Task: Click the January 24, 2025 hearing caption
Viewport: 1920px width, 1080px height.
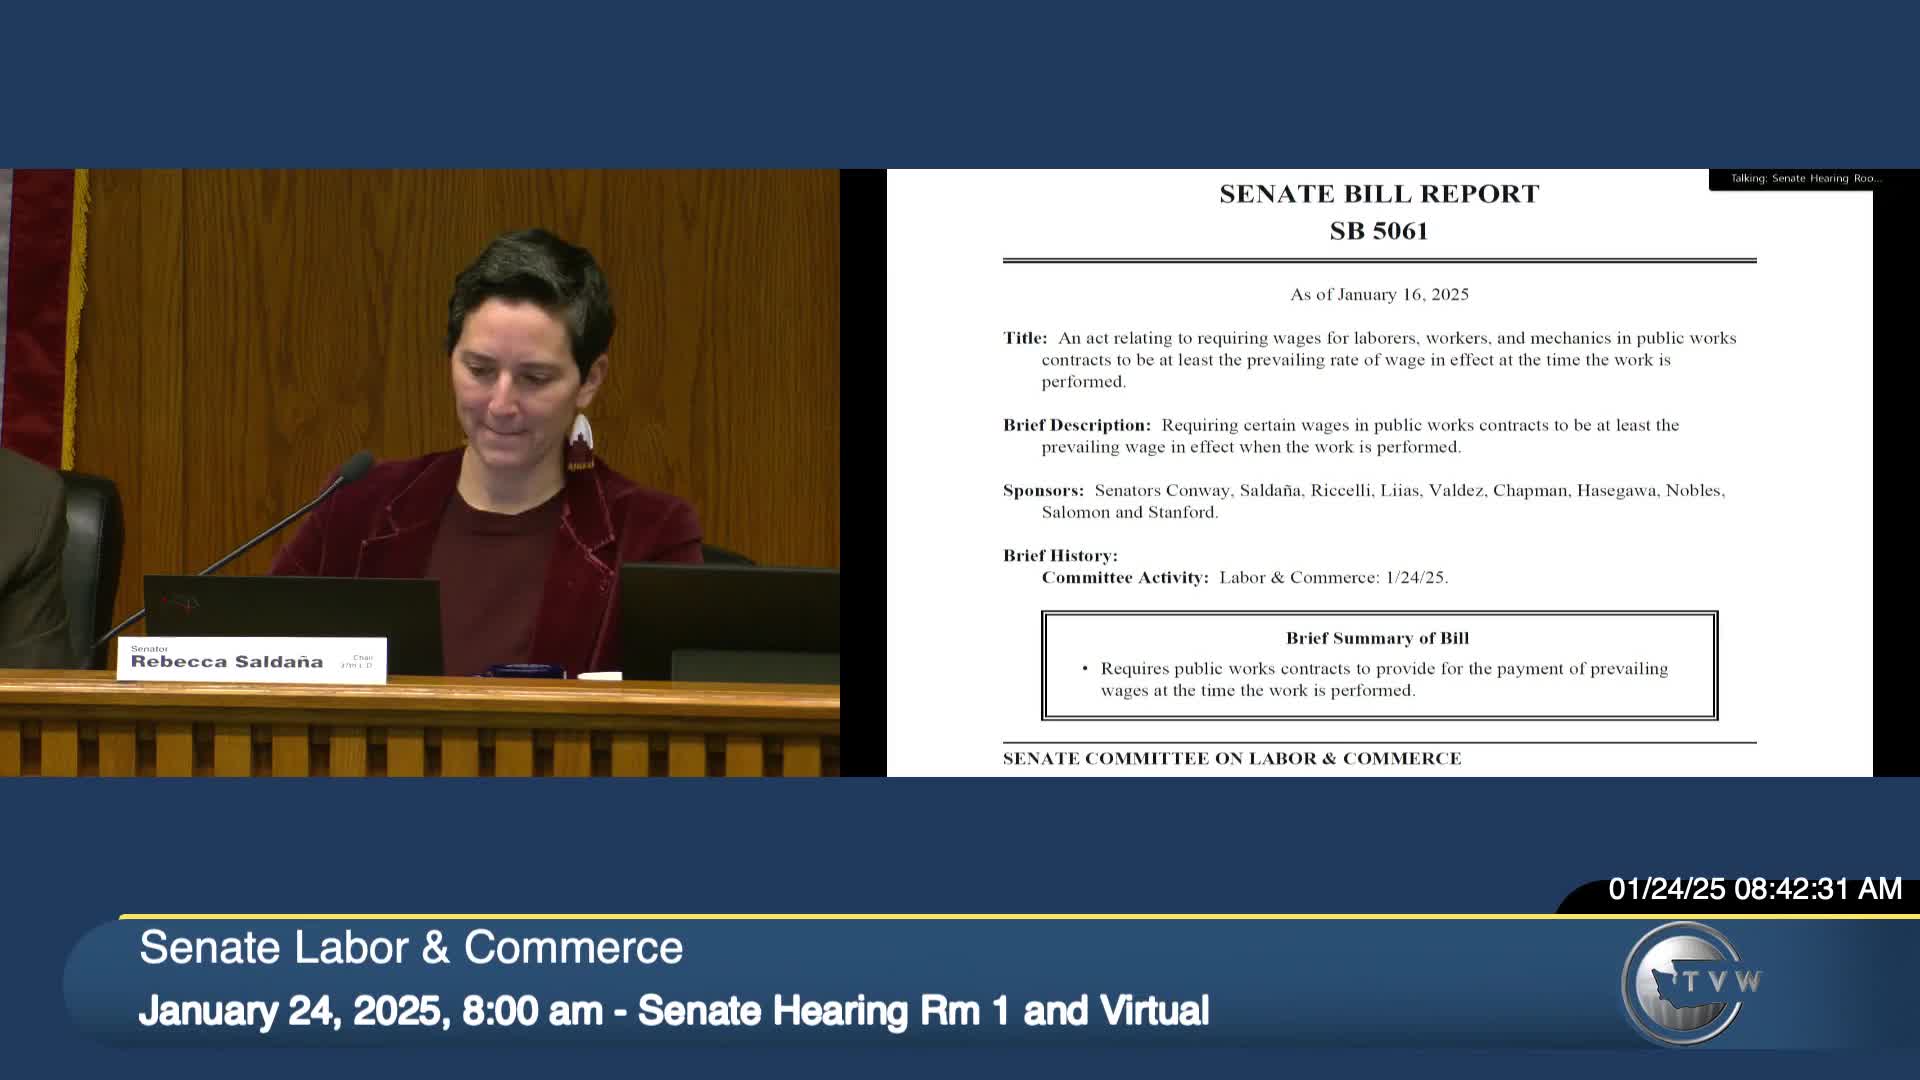Action: [x=673, y=1011]
